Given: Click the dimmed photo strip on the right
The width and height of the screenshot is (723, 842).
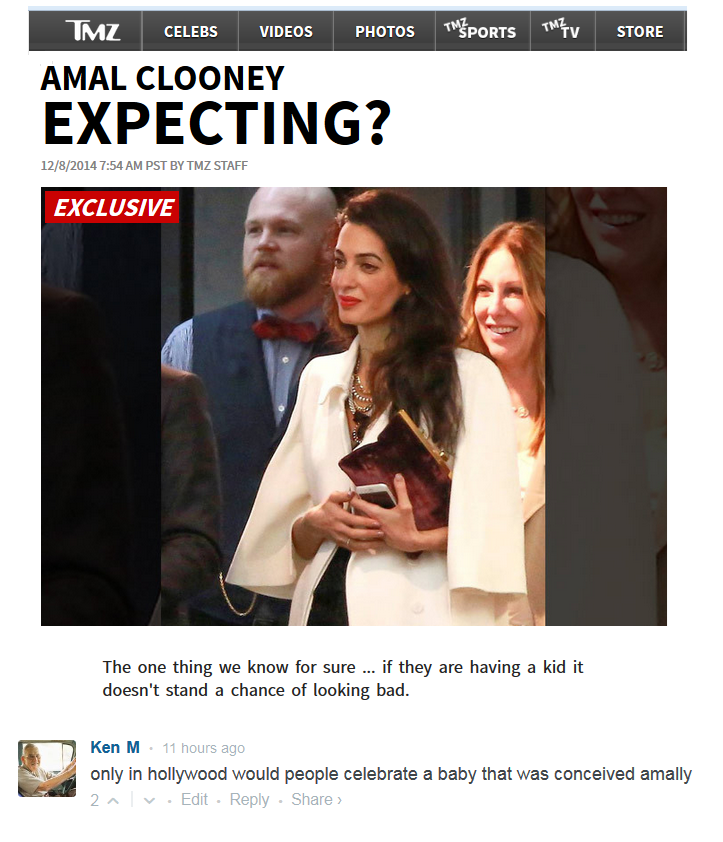Looking at the screenshot, I should click(x=606, y=407).
